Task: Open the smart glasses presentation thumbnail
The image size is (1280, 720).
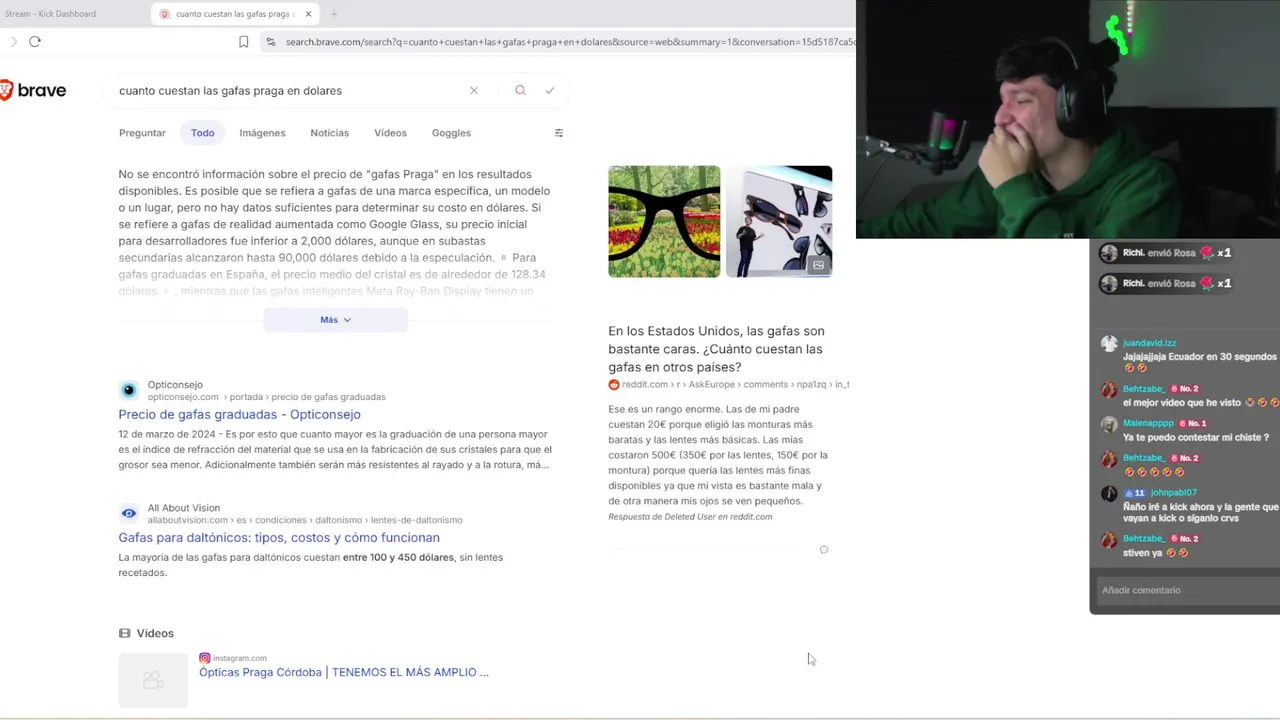Action: [x=779, y=221]
